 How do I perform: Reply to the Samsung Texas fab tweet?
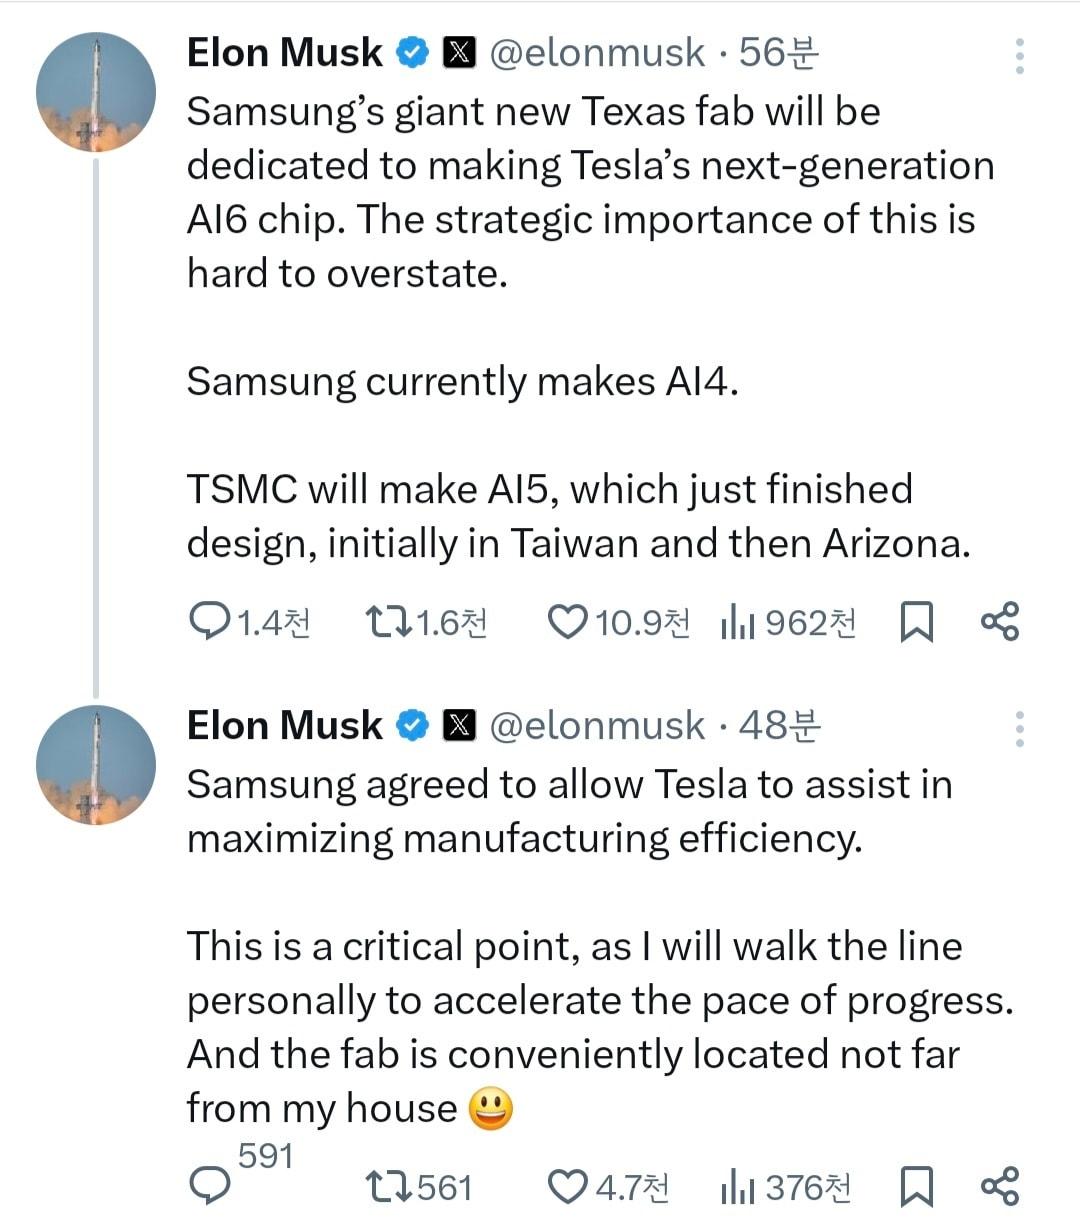[210, 622]
